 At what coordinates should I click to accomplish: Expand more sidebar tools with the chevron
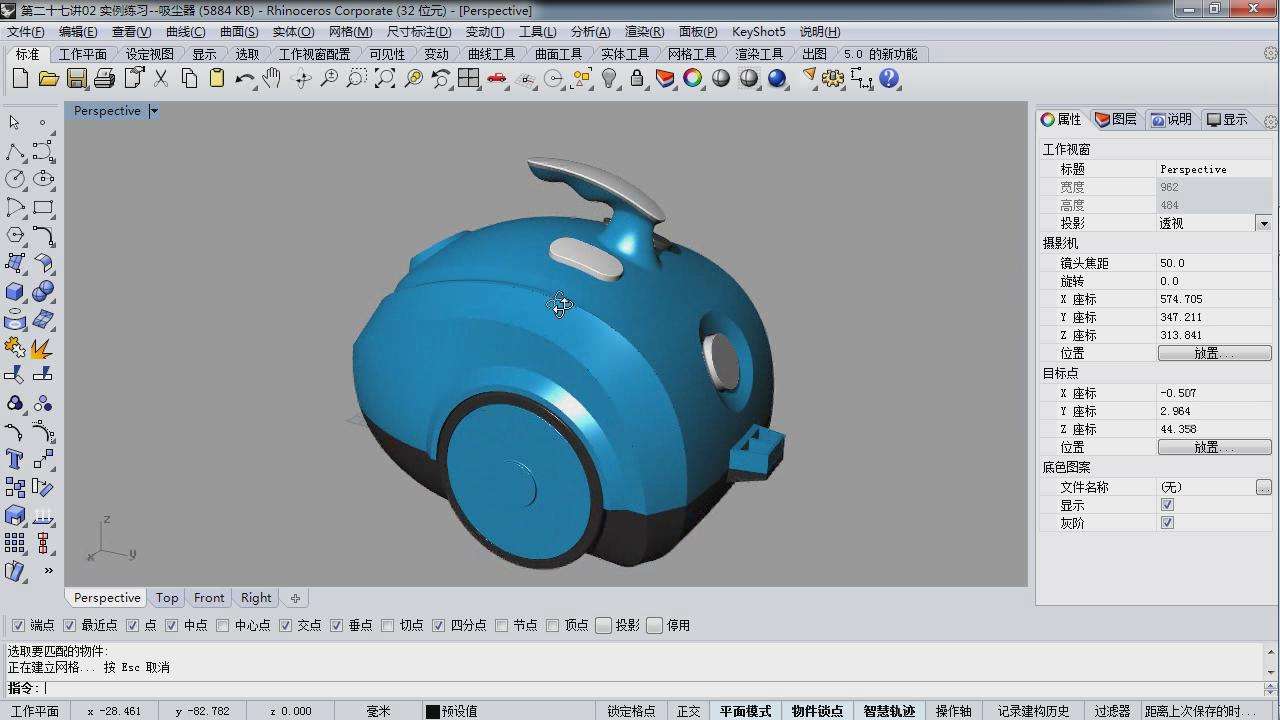[48, 570]
